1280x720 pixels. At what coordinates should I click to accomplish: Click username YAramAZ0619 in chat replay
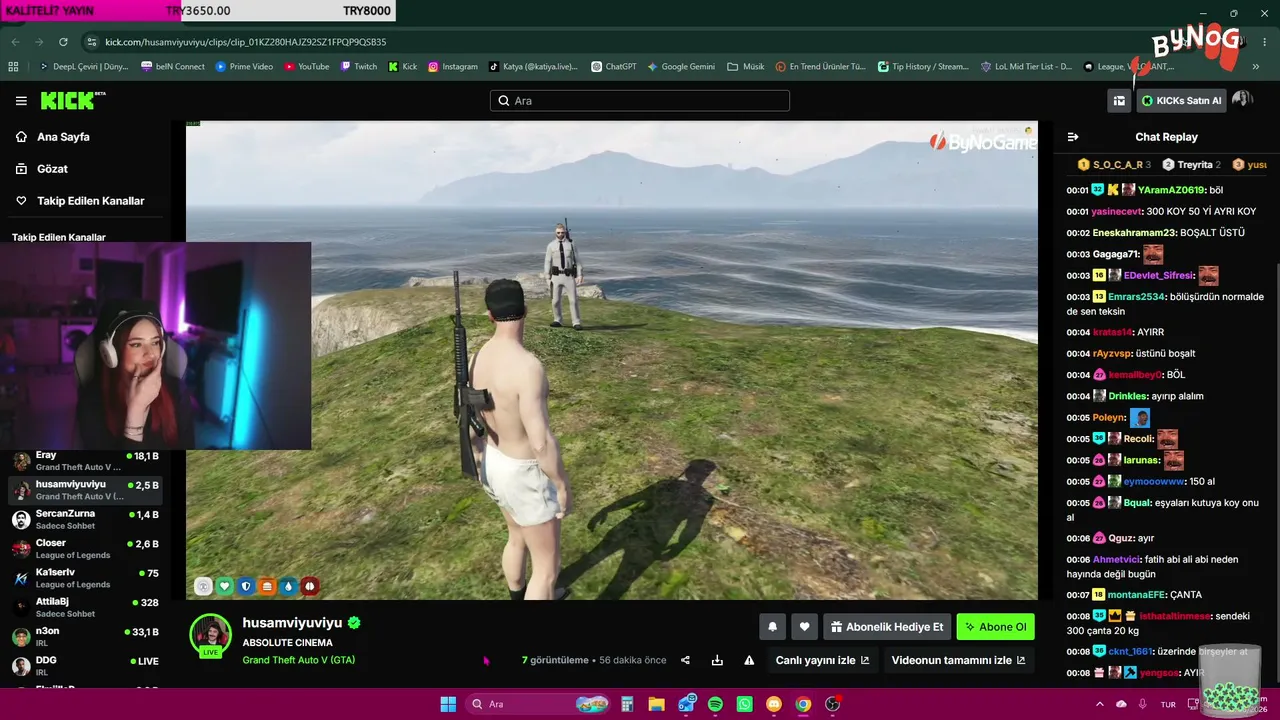pyautogui.click(x=1171, y=190)
